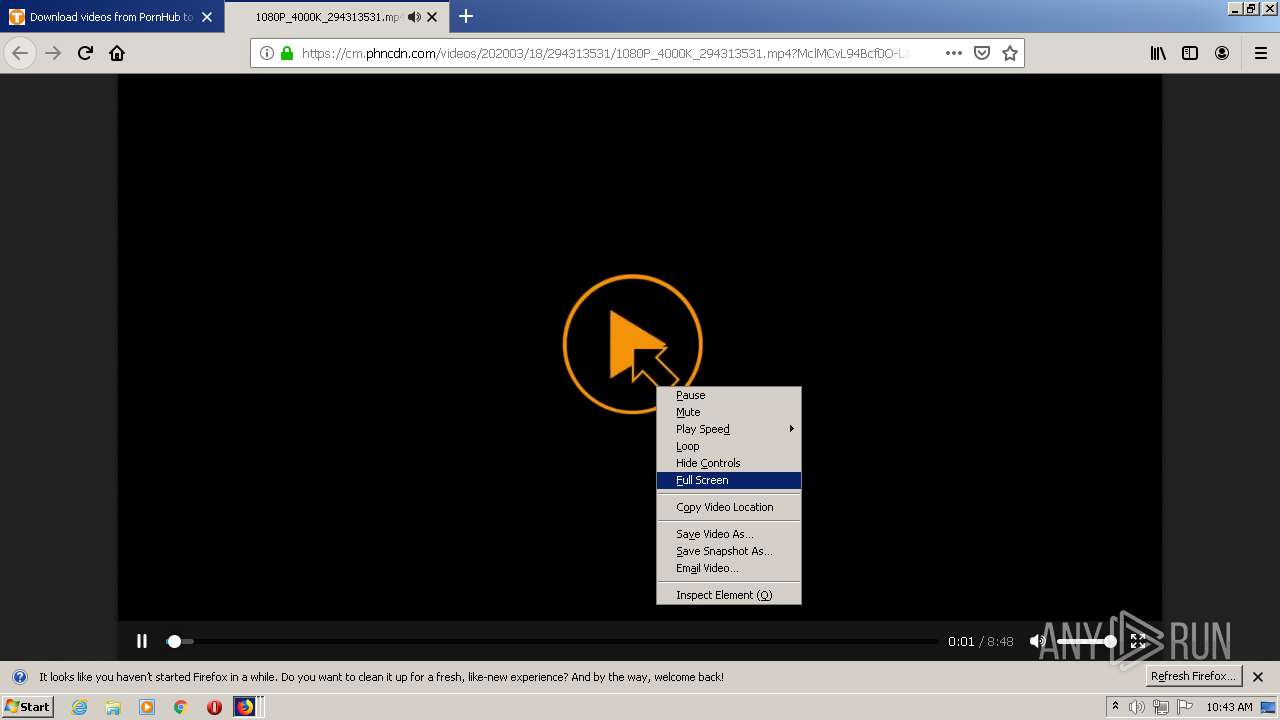Bookmark this page with the star
The width and height of the screenshot is (1280, 720).
tap(1010, 53)
